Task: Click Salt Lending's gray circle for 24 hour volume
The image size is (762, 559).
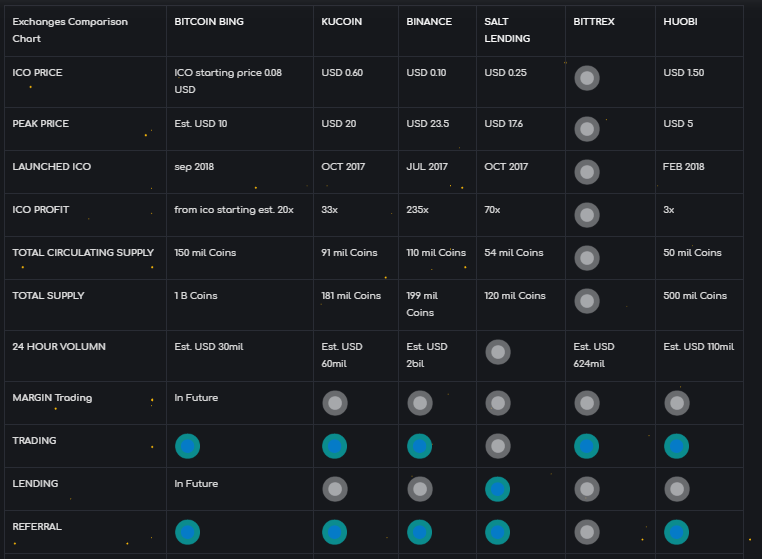Action: pos(497,352)
